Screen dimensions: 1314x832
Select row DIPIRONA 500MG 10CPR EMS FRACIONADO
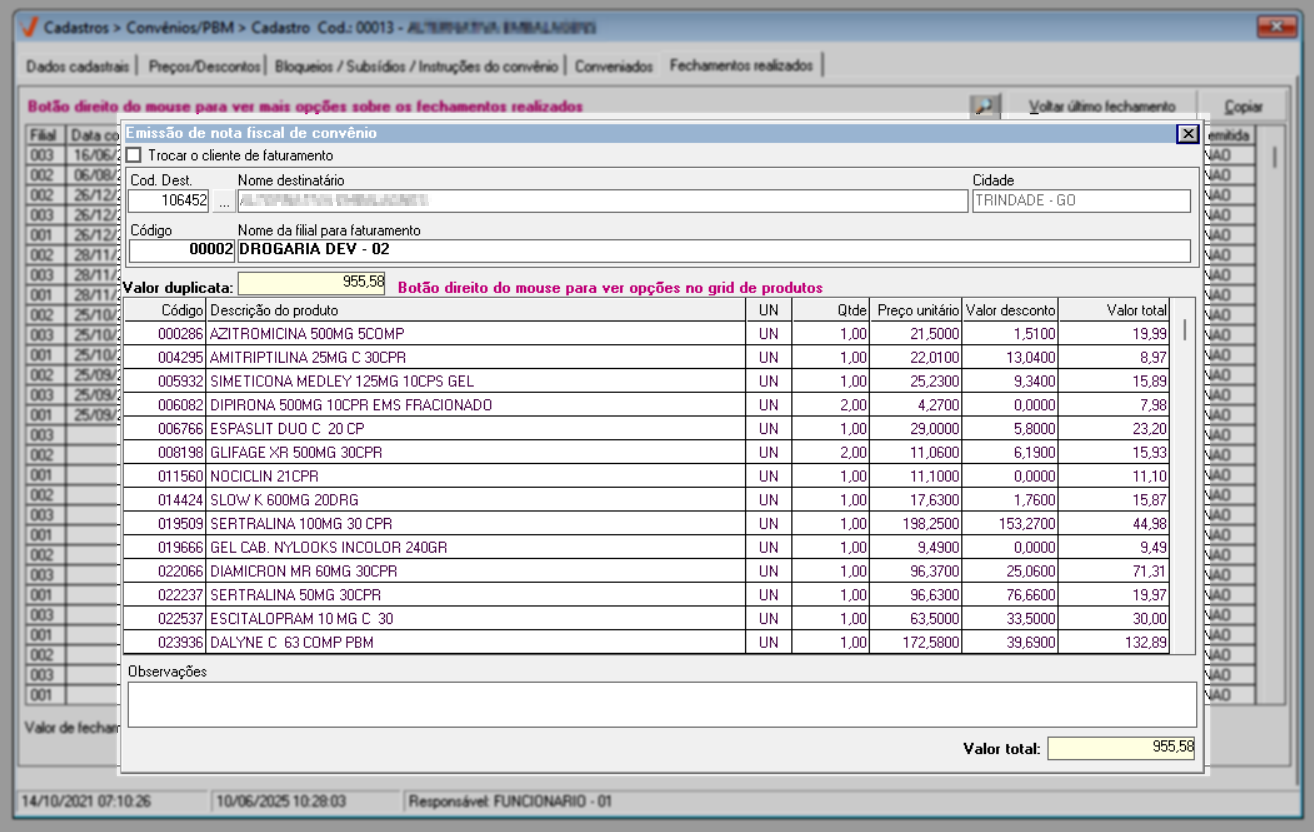[647, 405]
